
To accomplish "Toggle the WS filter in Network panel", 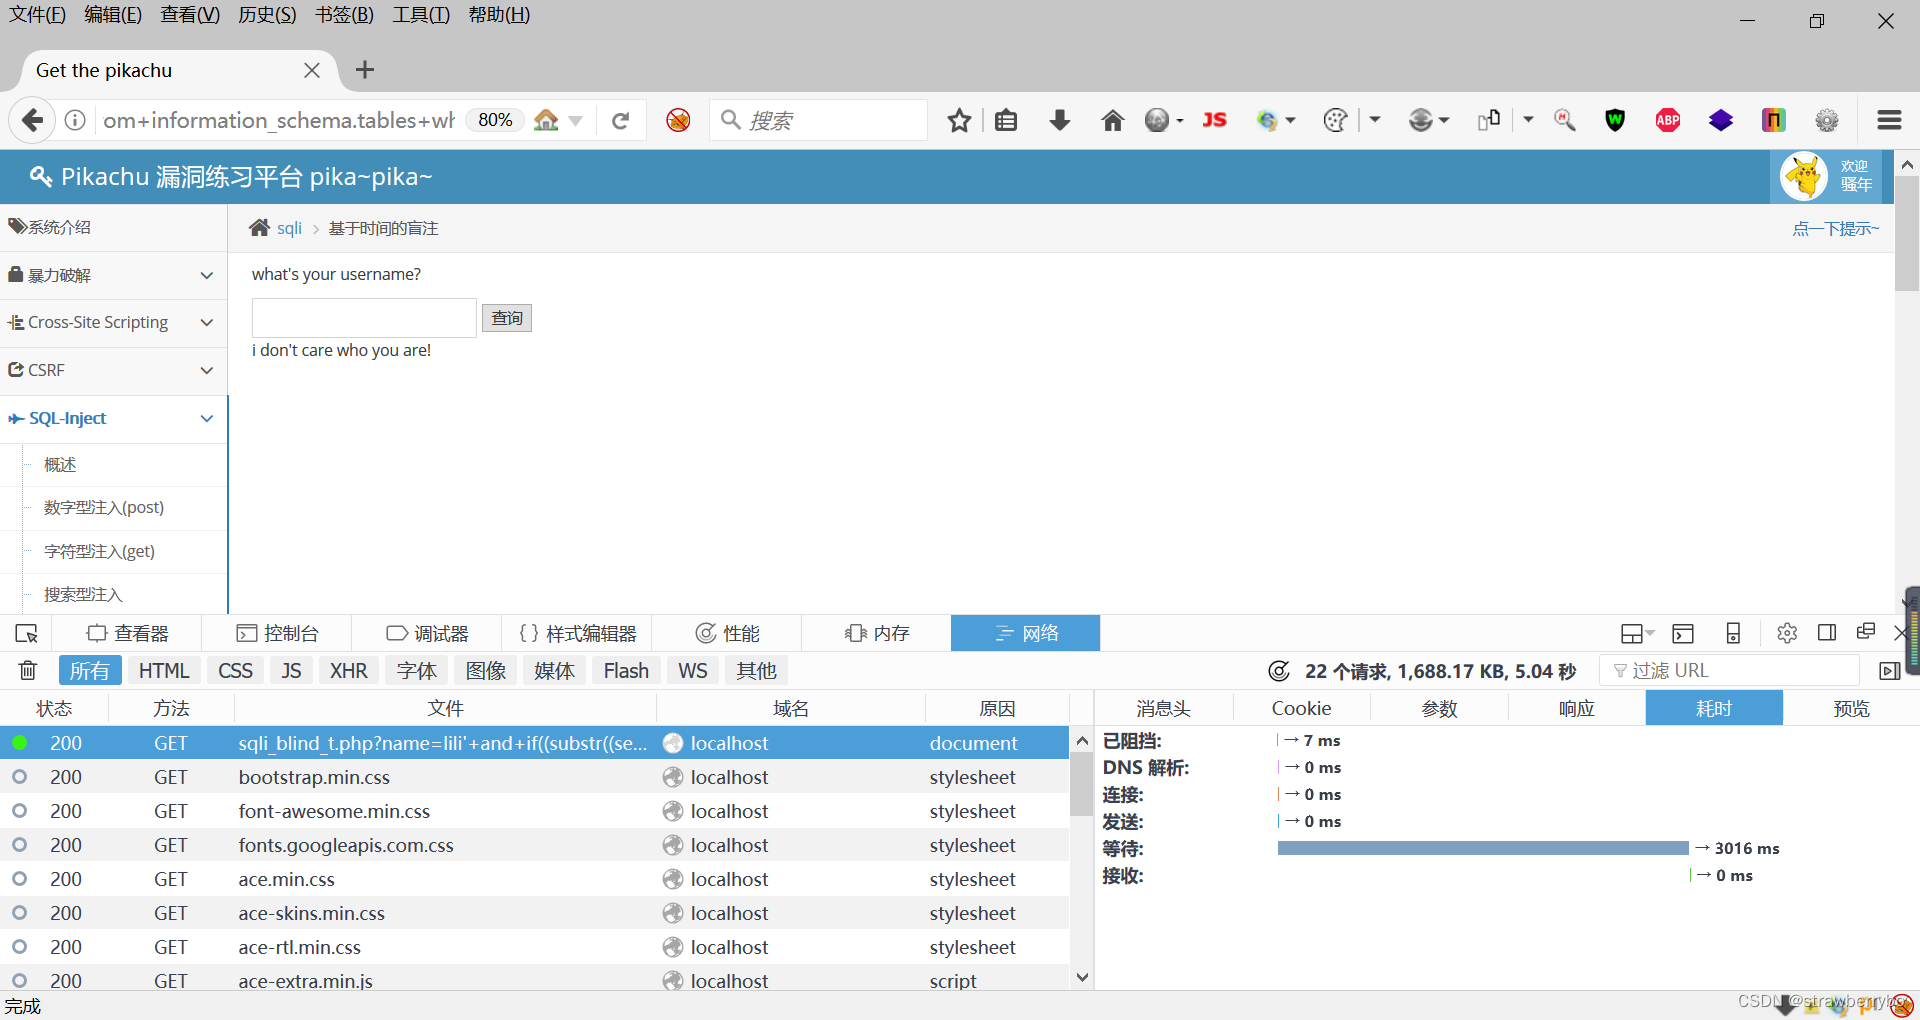I will (692, 670).
